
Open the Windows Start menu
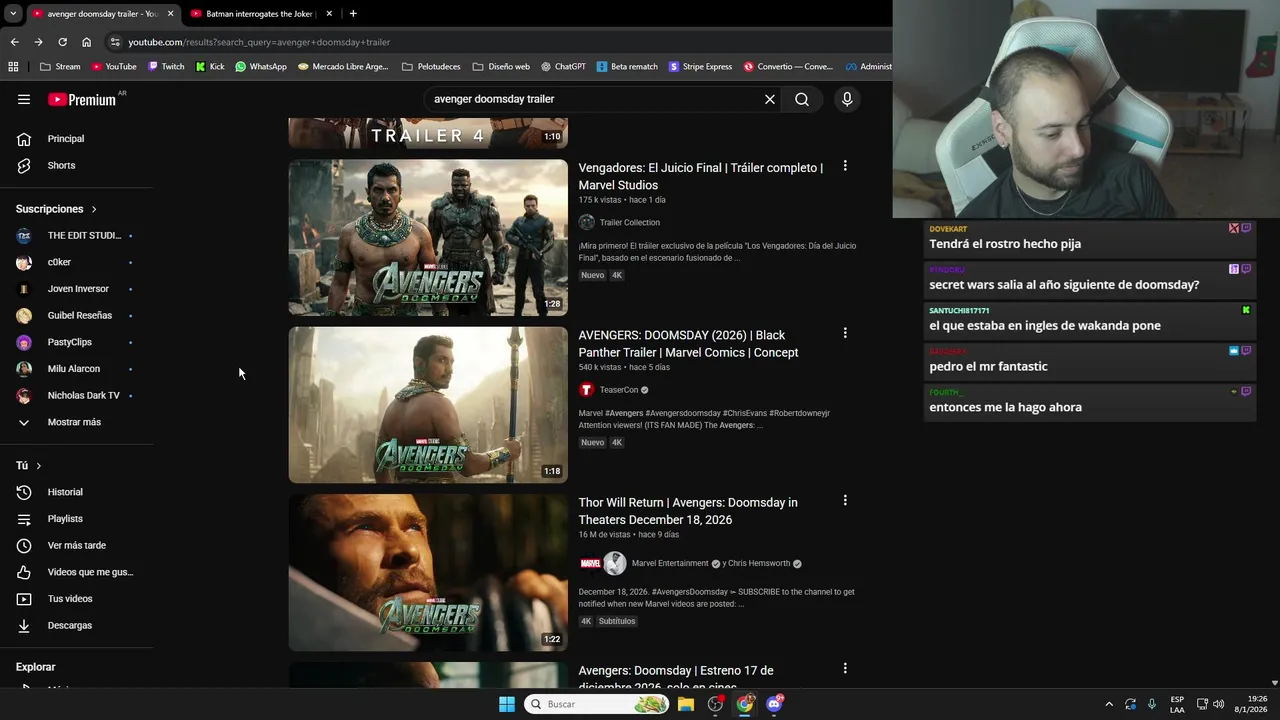click(x=507, y=704)
